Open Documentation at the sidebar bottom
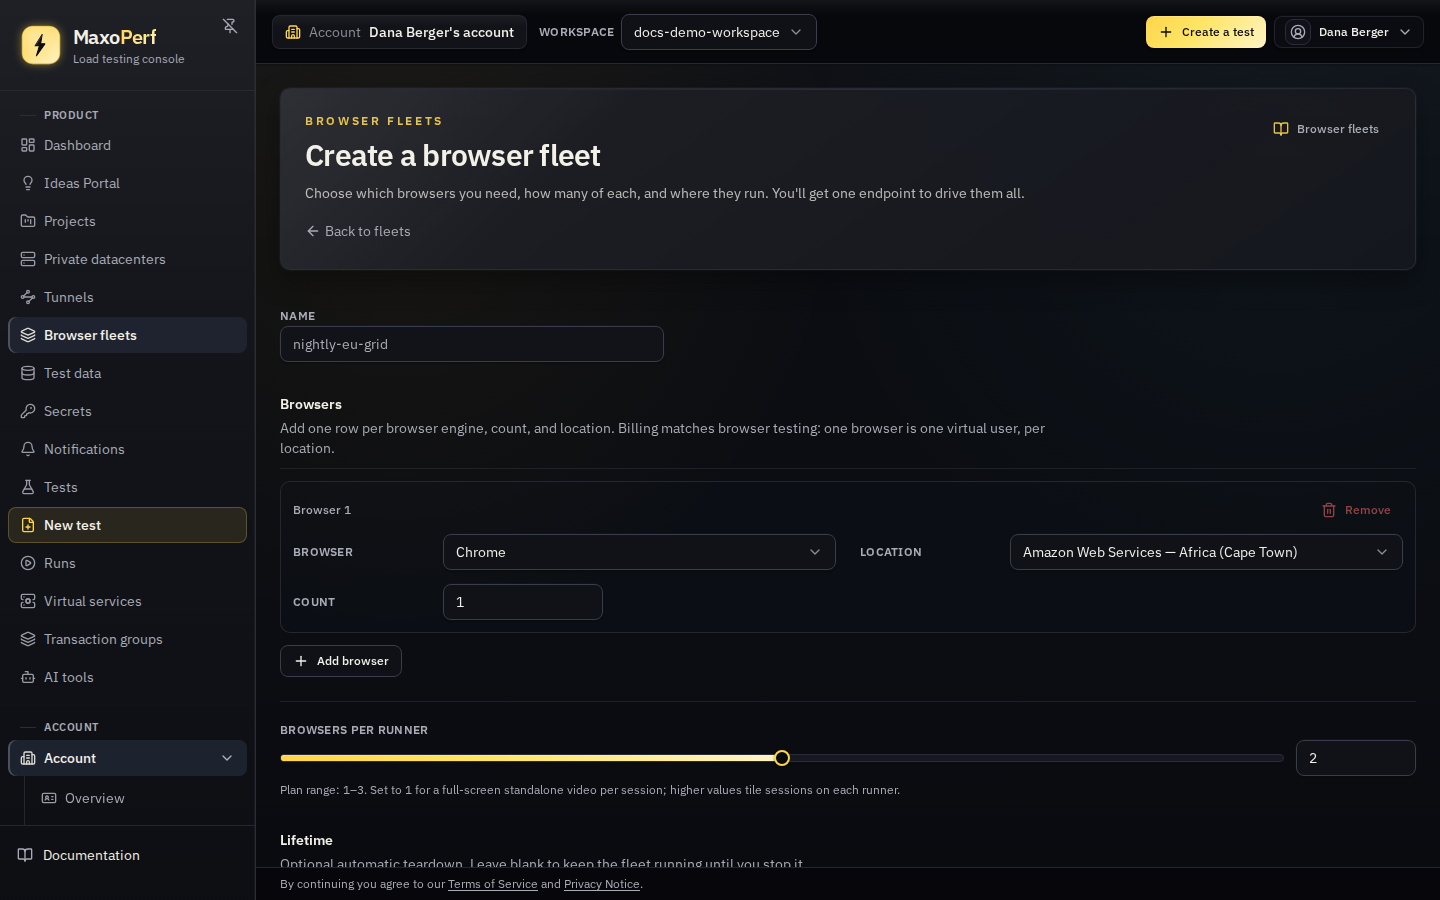Image resolution: width=1440 pixels, height=900 pixels. (x=127, y=855)
